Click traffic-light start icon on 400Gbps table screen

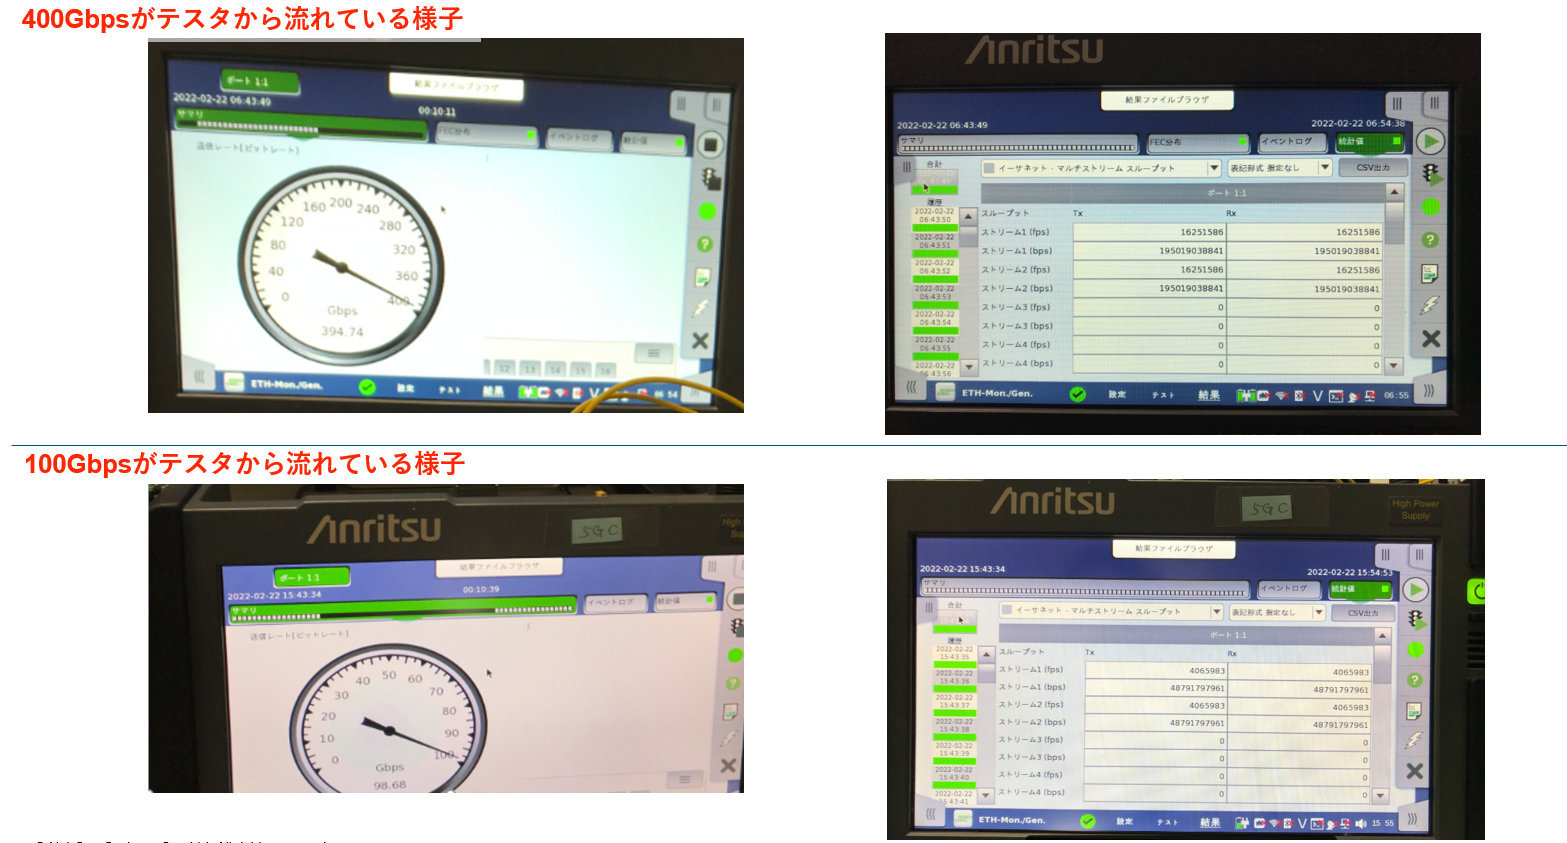click(x=1432, y=175)
